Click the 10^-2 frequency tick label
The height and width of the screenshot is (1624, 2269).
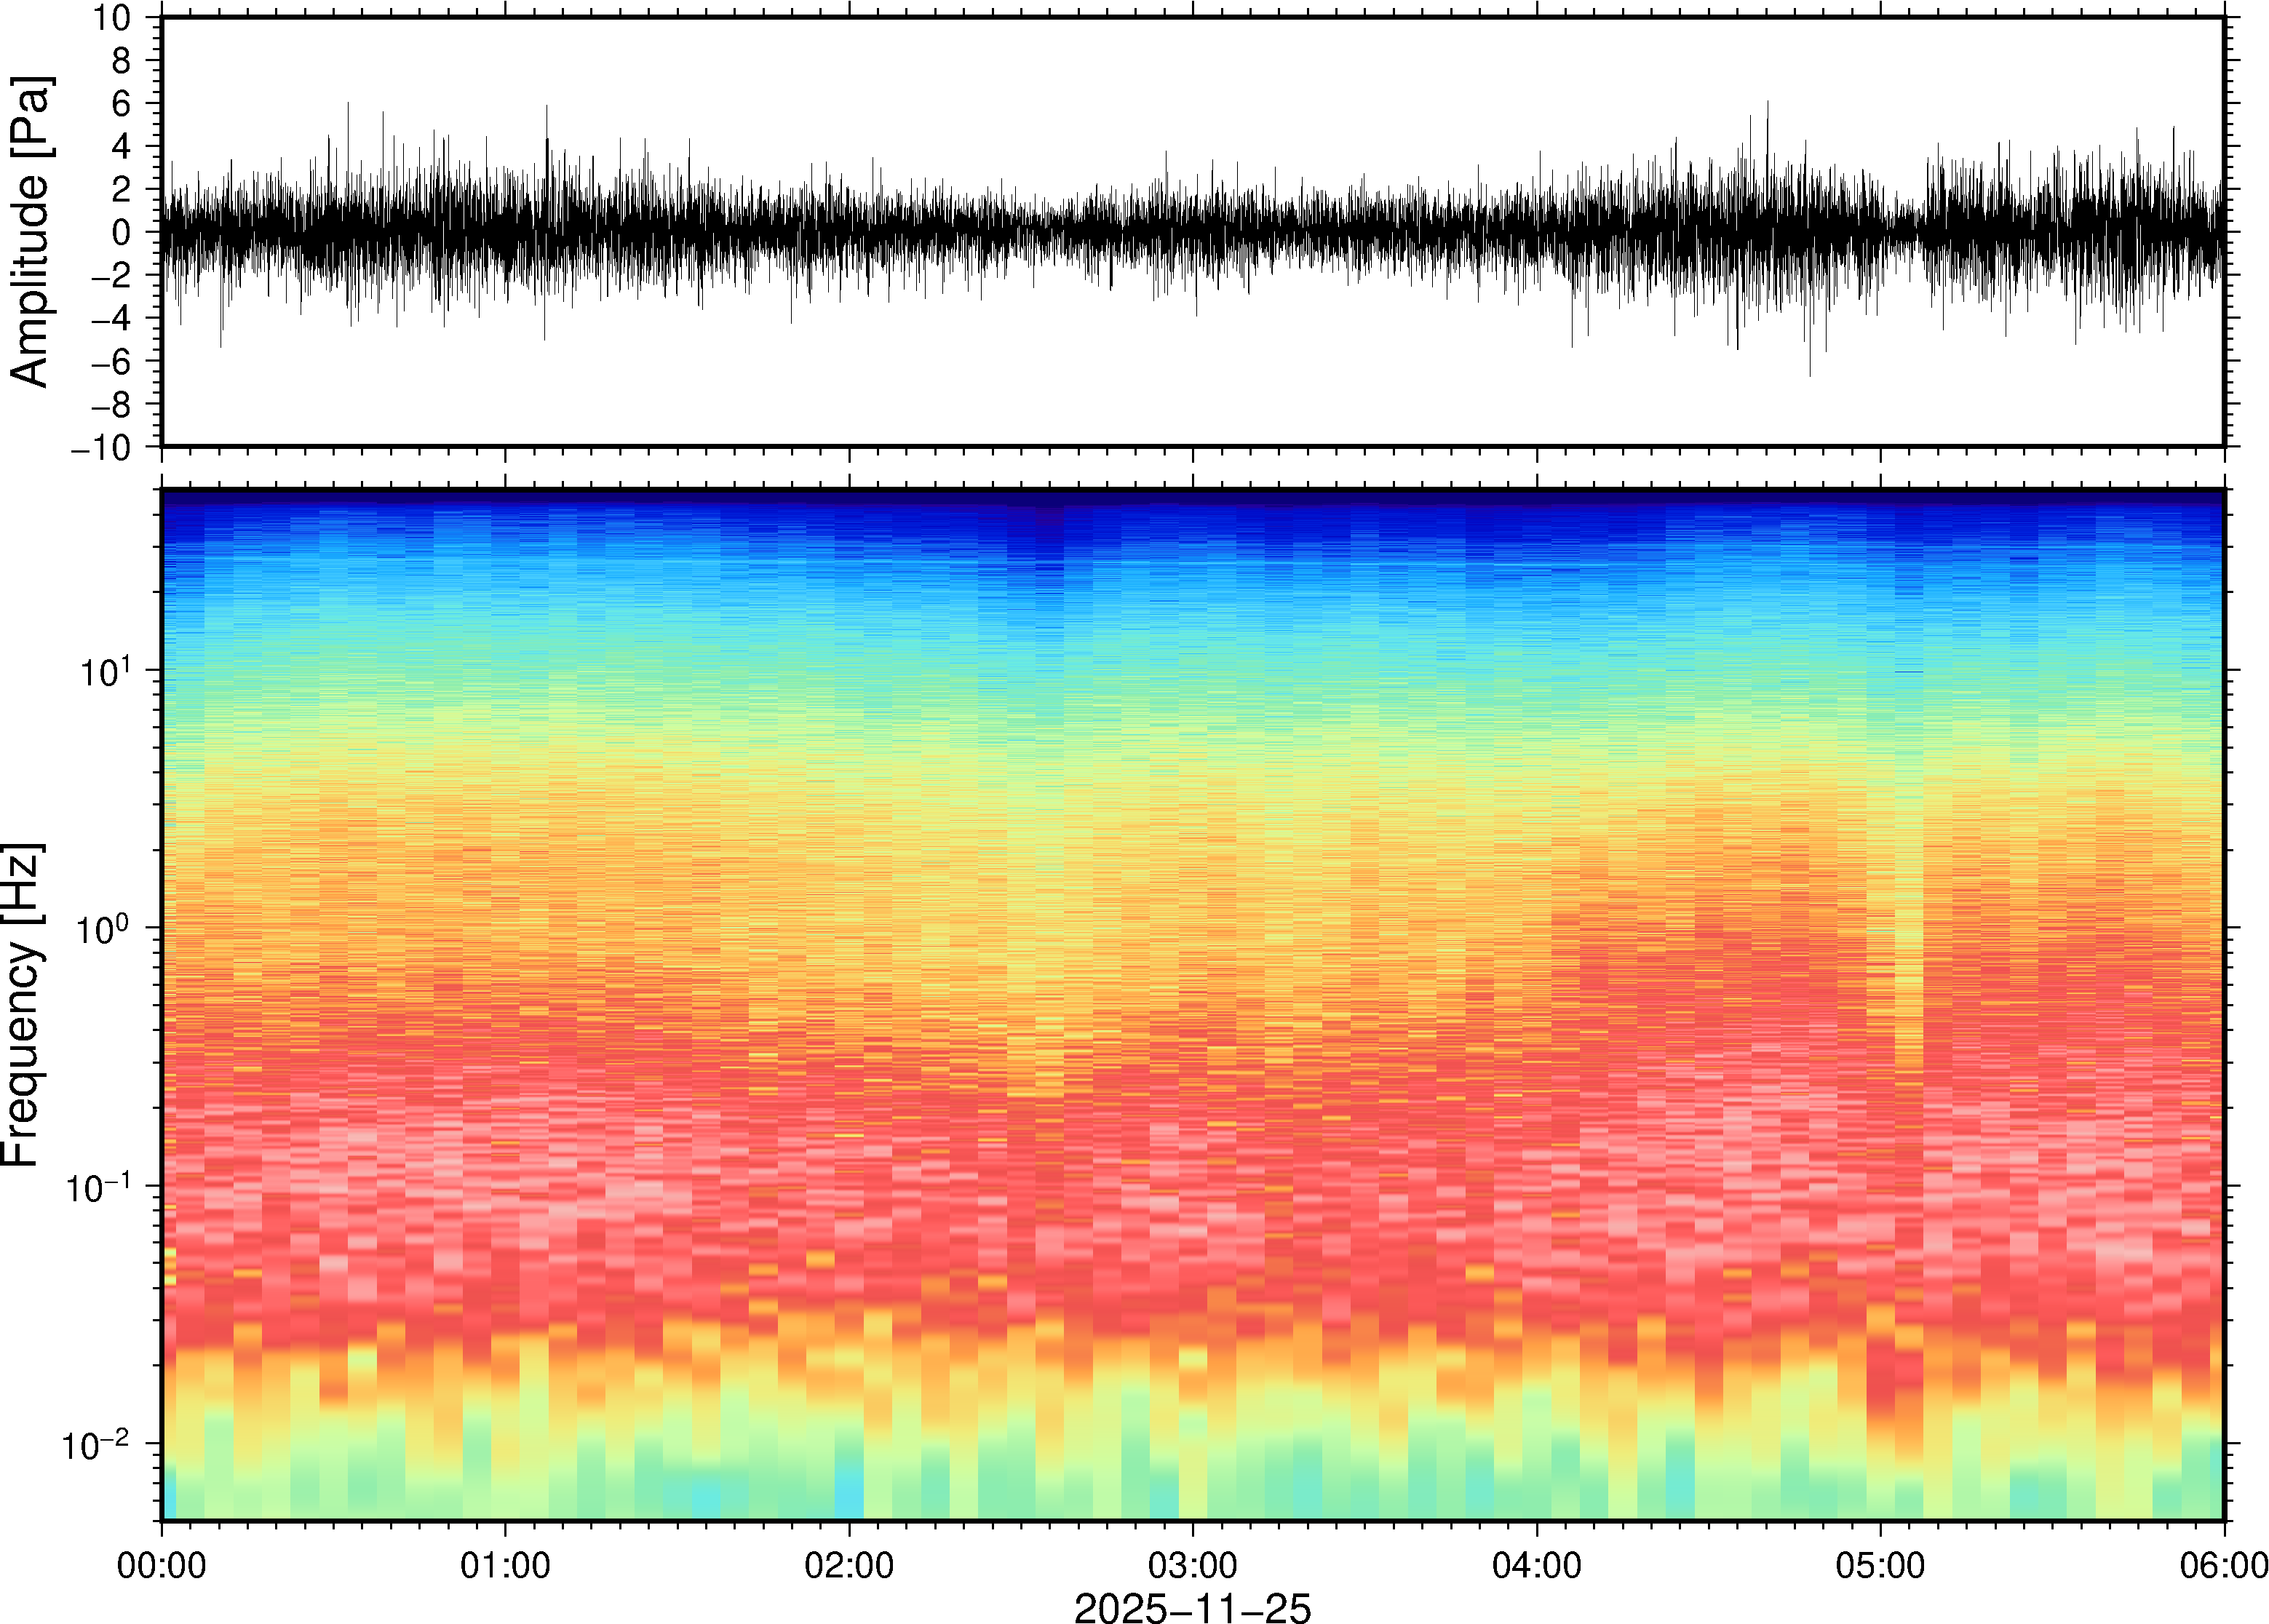coord(97,1446)
